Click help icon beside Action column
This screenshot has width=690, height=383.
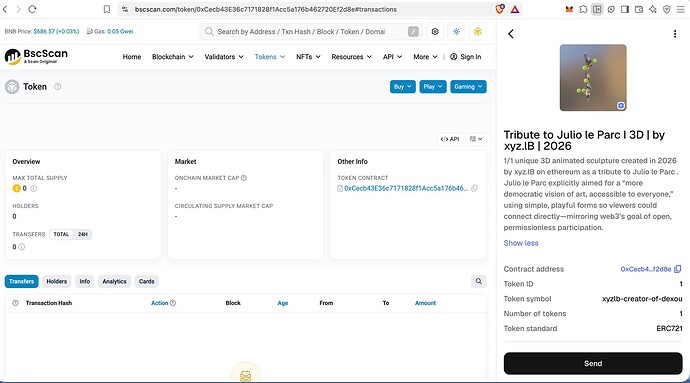[173, 303]
